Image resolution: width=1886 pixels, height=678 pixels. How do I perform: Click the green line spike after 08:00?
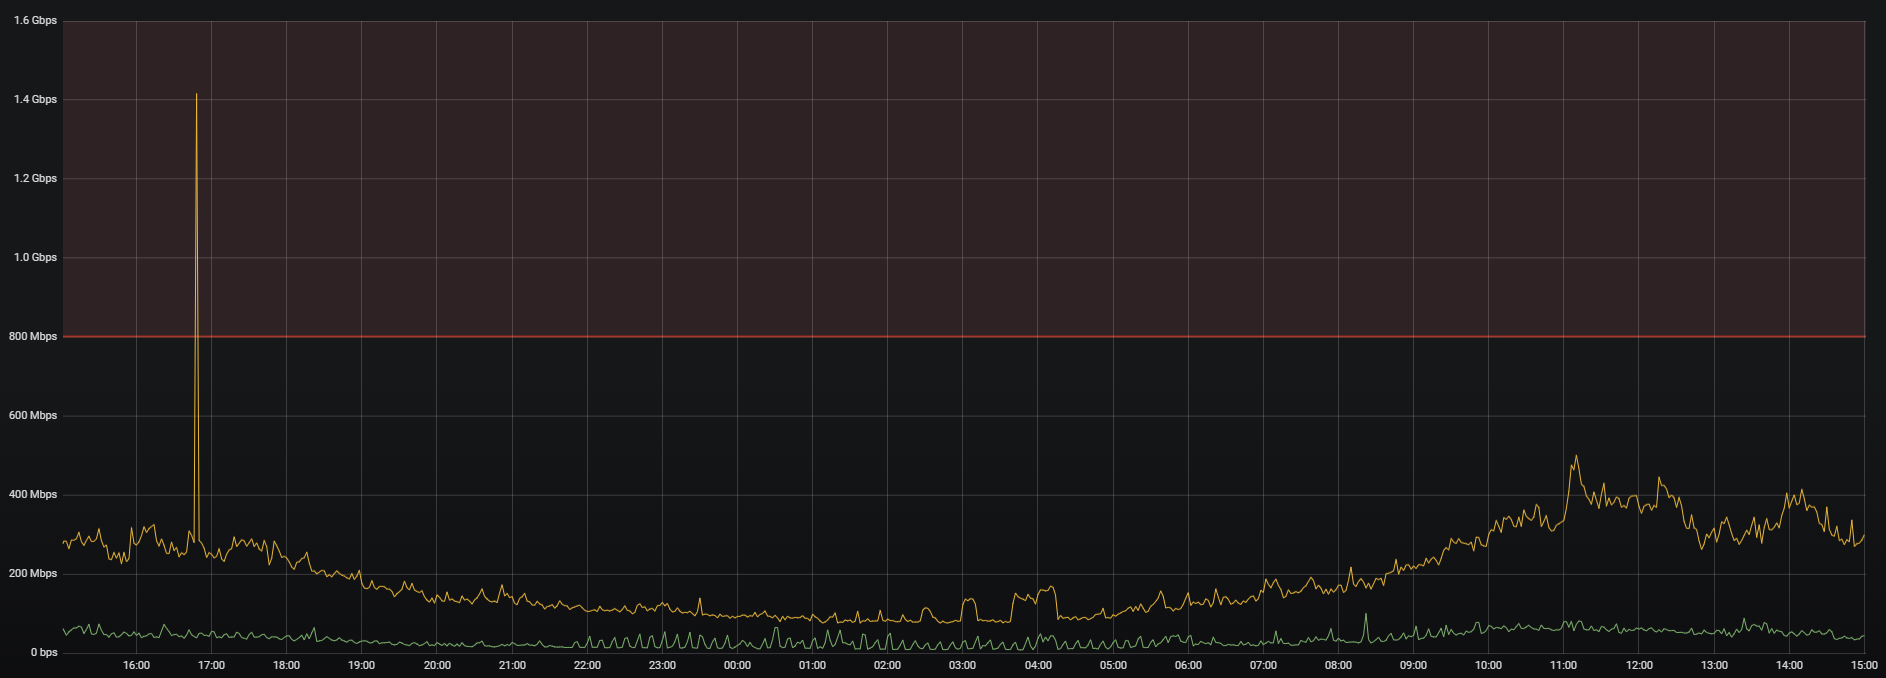click(x=1365, y=615)
